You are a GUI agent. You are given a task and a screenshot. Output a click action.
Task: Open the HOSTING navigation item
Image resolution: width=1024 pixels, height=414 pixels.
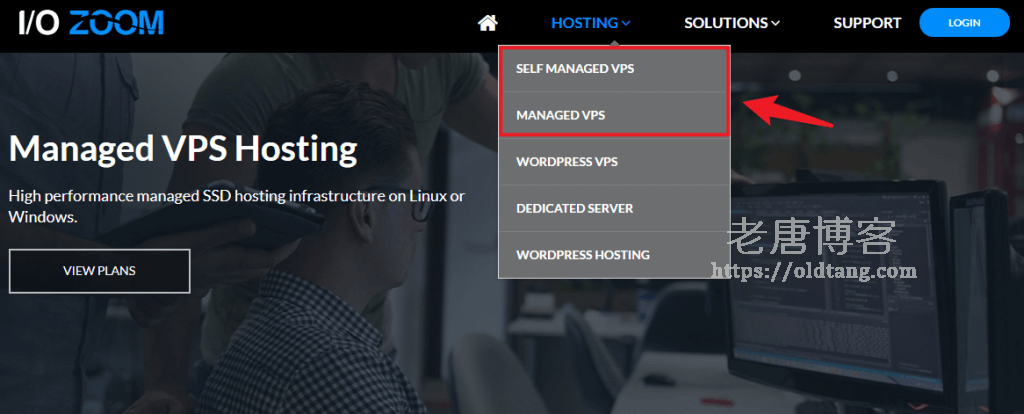(584, 22)
